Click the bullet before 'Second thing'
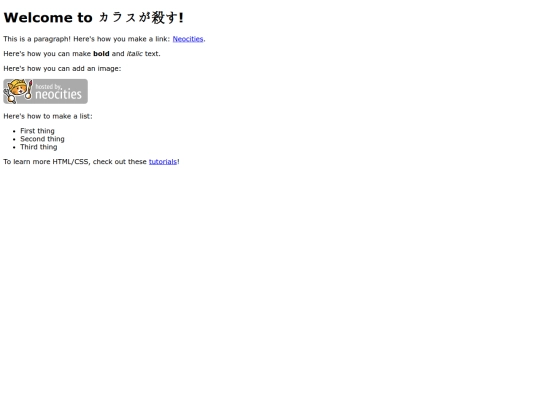This screenshot has height=405, width=540. click(x=14, y=139)
